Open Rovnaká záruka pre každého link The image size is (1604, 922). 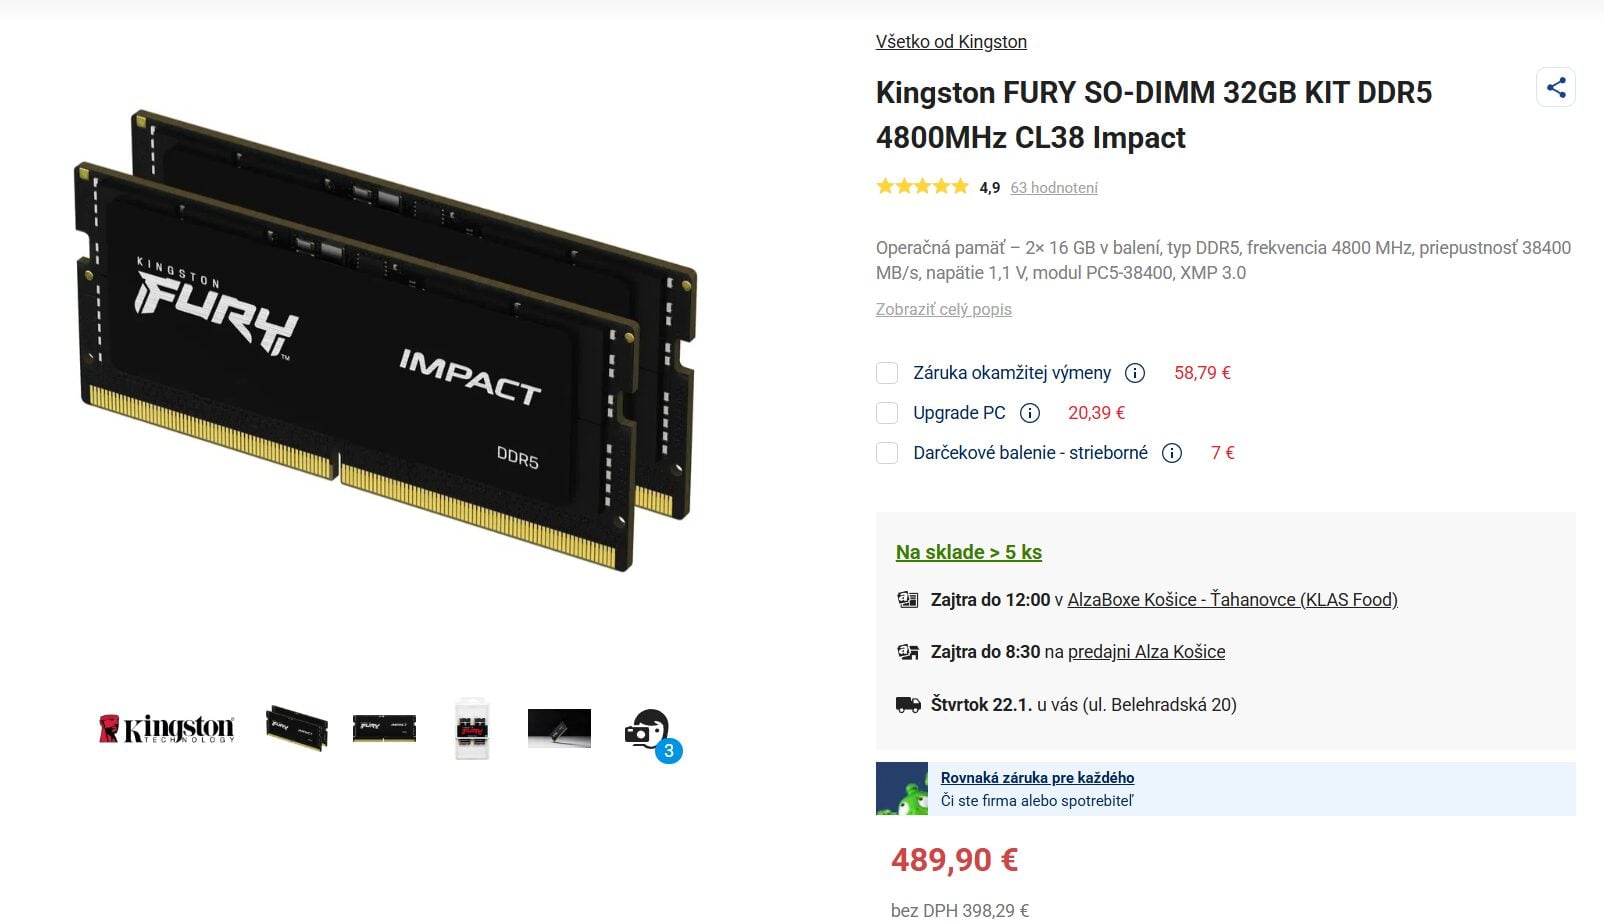(x=1037, y=777)
